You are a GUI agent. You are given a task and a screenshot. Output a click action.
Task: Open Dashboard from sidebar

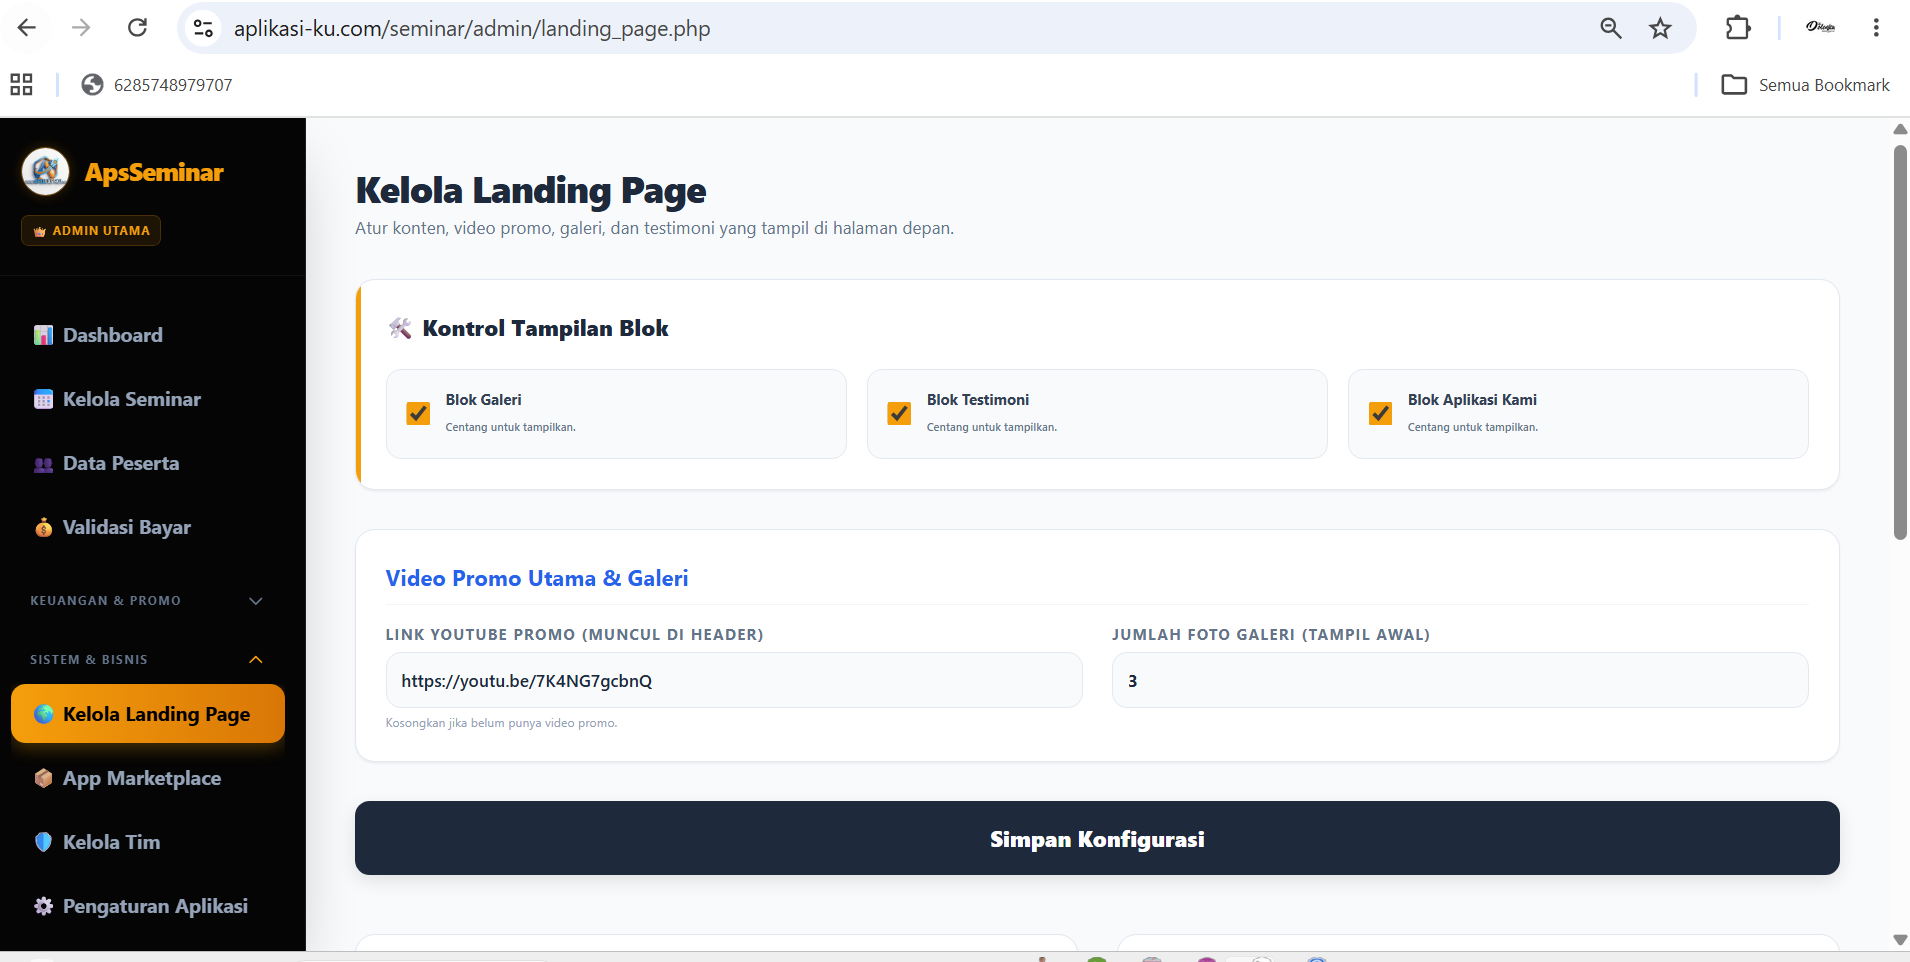(148, 335)
